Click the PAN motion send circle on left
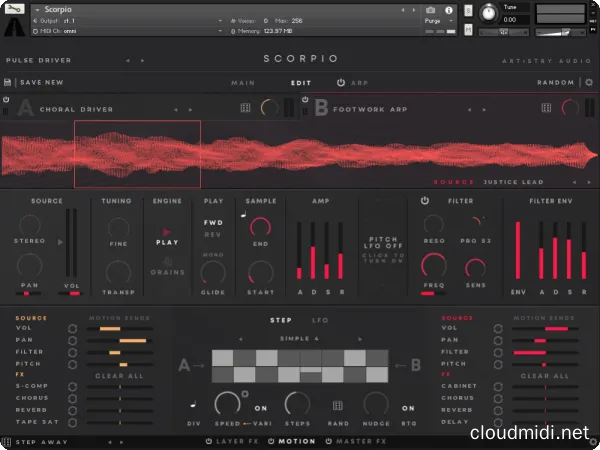600x450 pixels. click(72, 341)
